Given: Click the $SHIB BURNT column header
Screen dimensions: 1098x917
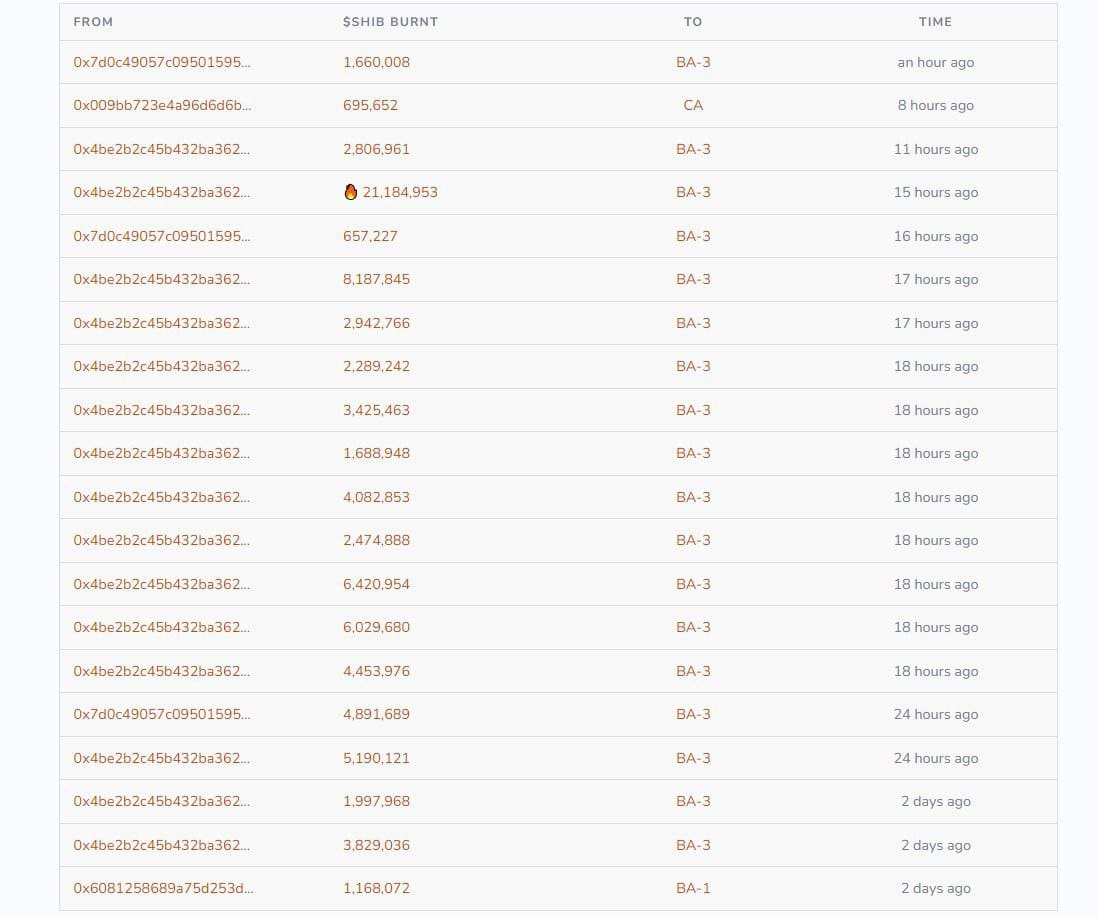Looking at the screenshot, I should point(390,22).
